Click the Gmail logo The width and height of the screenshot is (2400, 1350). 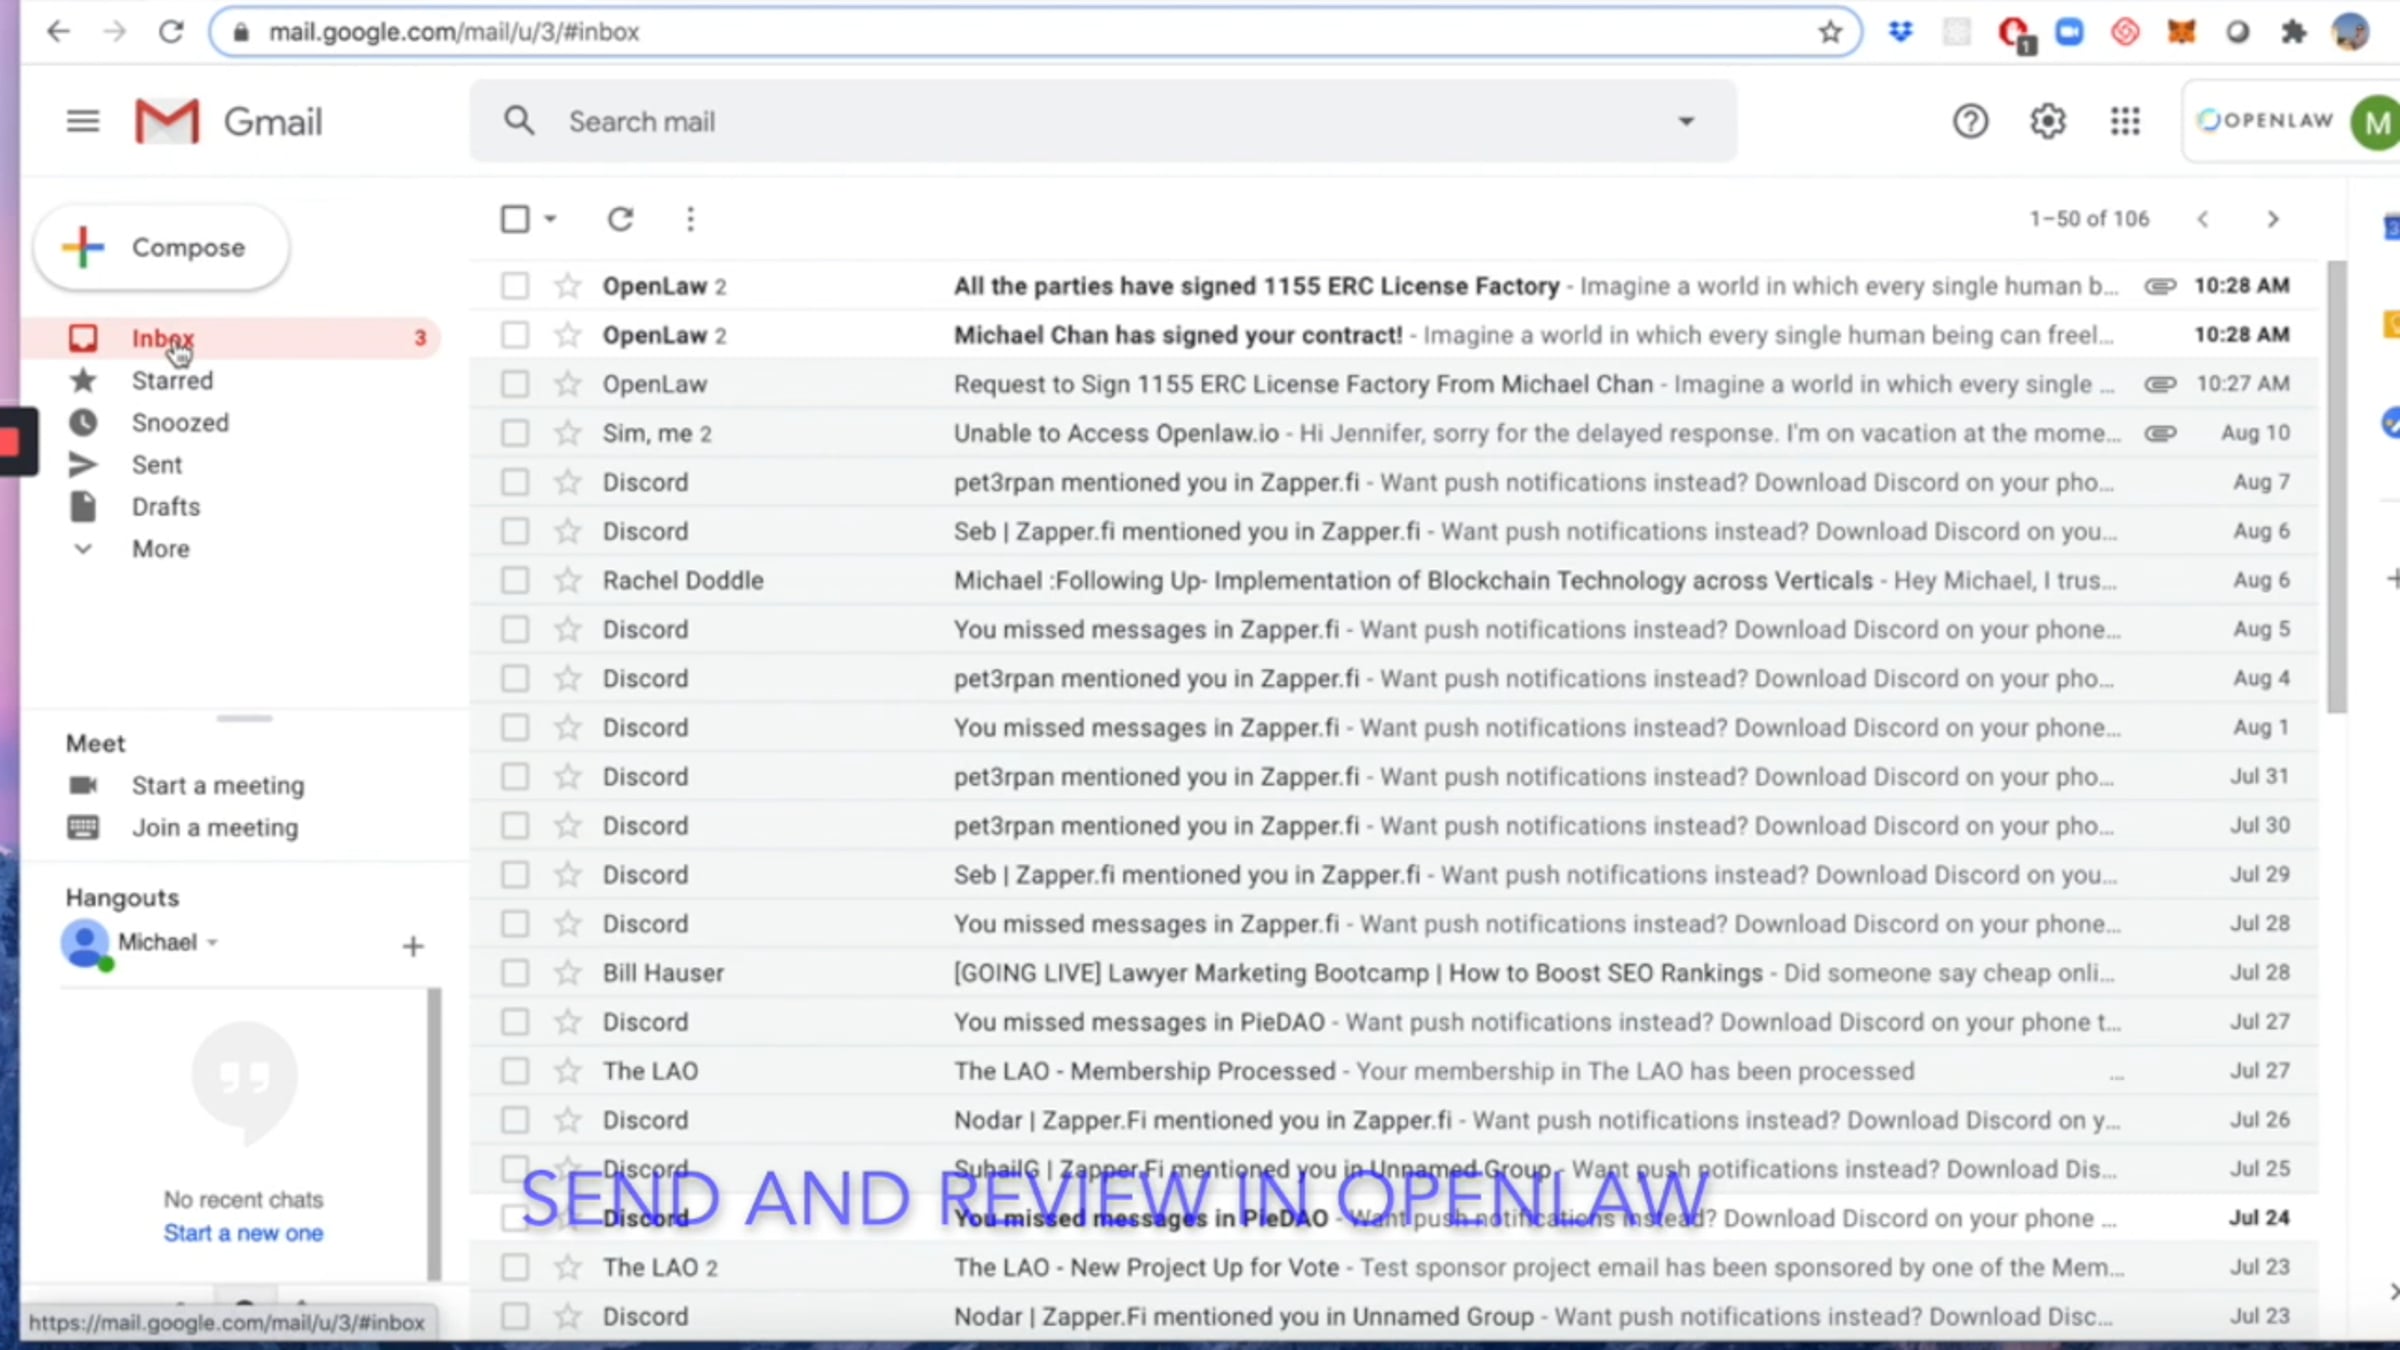(x=229, y=122)
